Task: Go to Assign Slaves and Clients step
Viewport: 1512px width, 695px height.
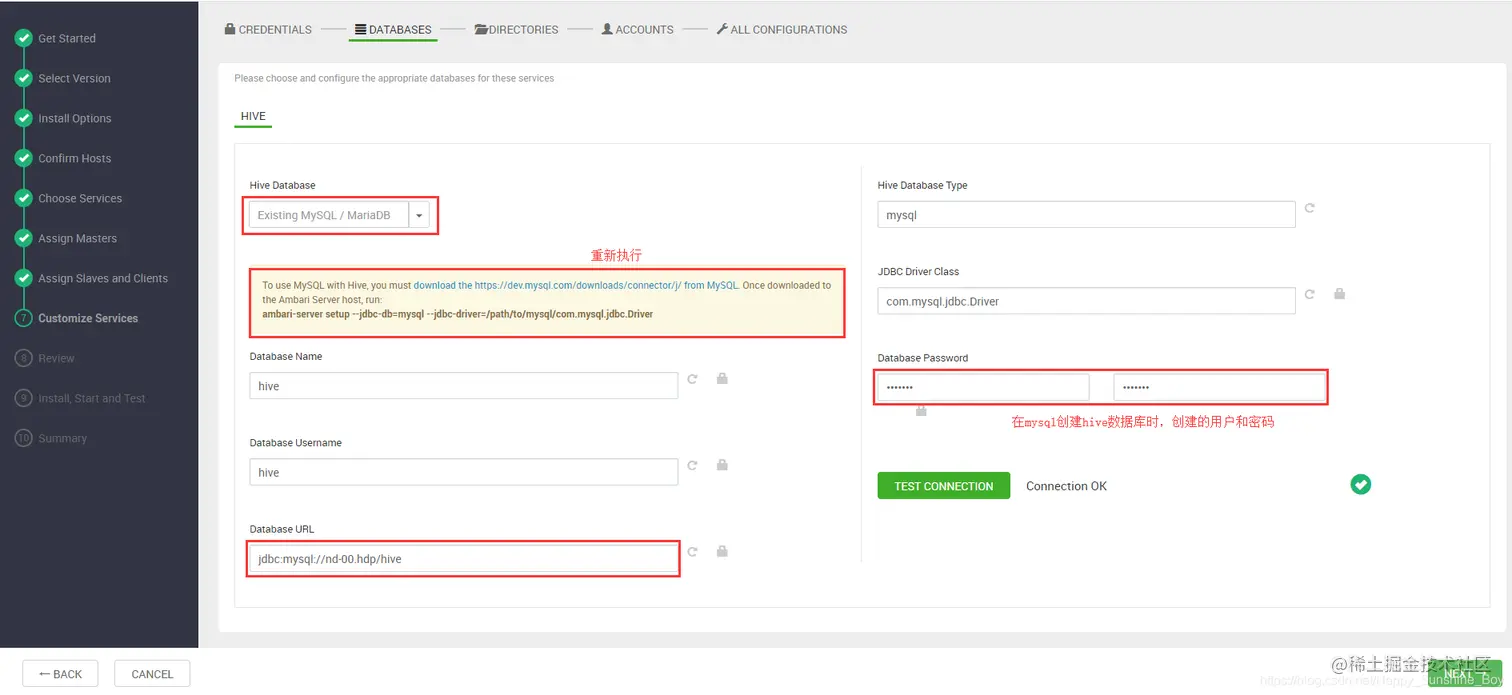Action: pos(103,278)
